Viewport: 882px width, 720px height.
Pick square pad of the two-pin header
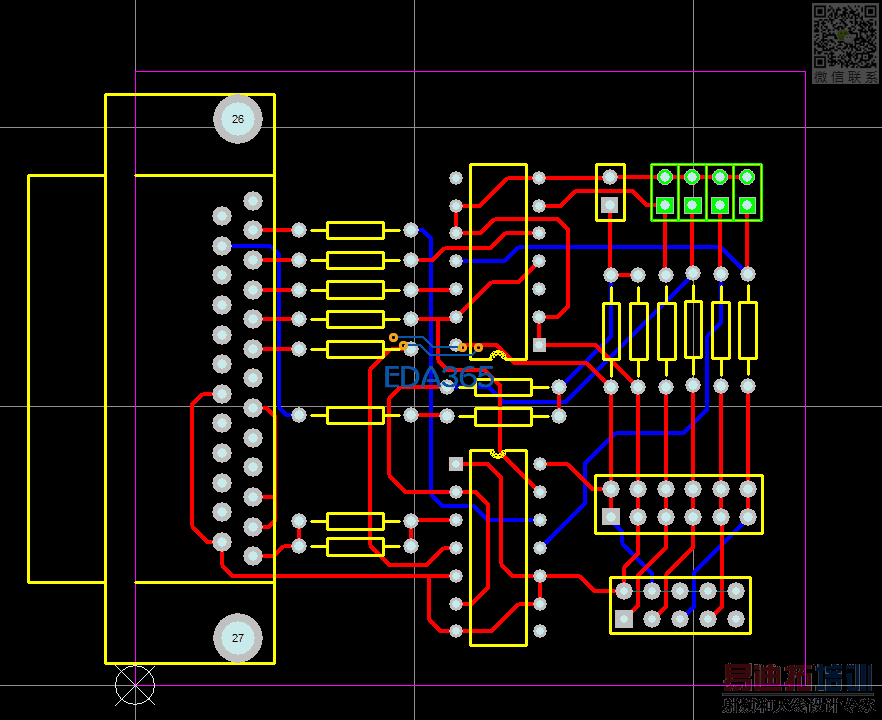(x=610, y=205)
